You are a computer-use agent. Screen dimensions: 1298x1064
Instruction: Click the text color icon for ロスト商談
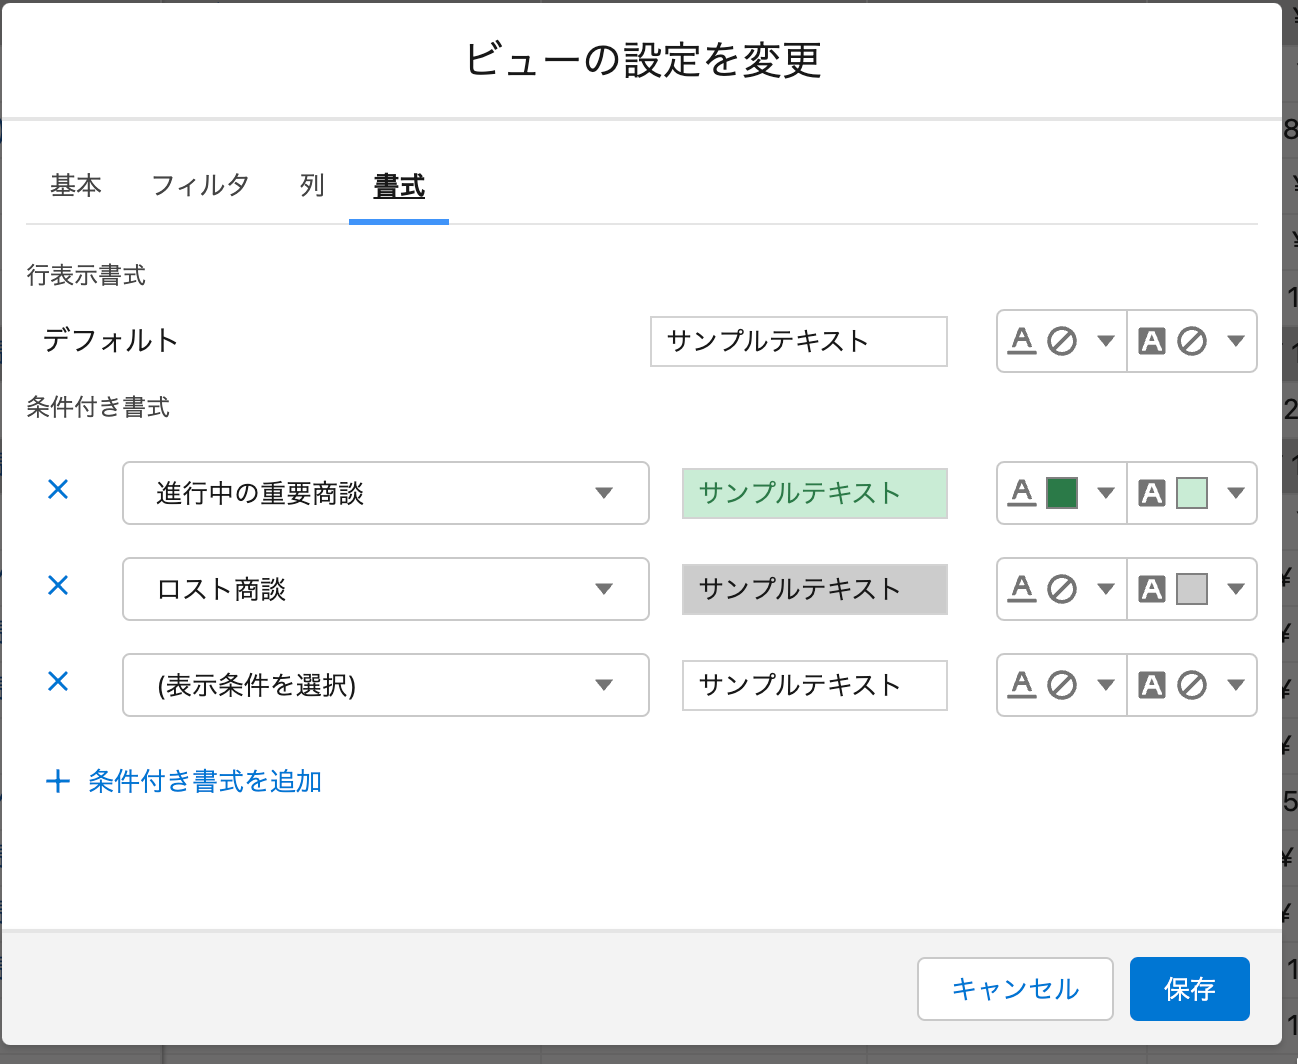1022,589
